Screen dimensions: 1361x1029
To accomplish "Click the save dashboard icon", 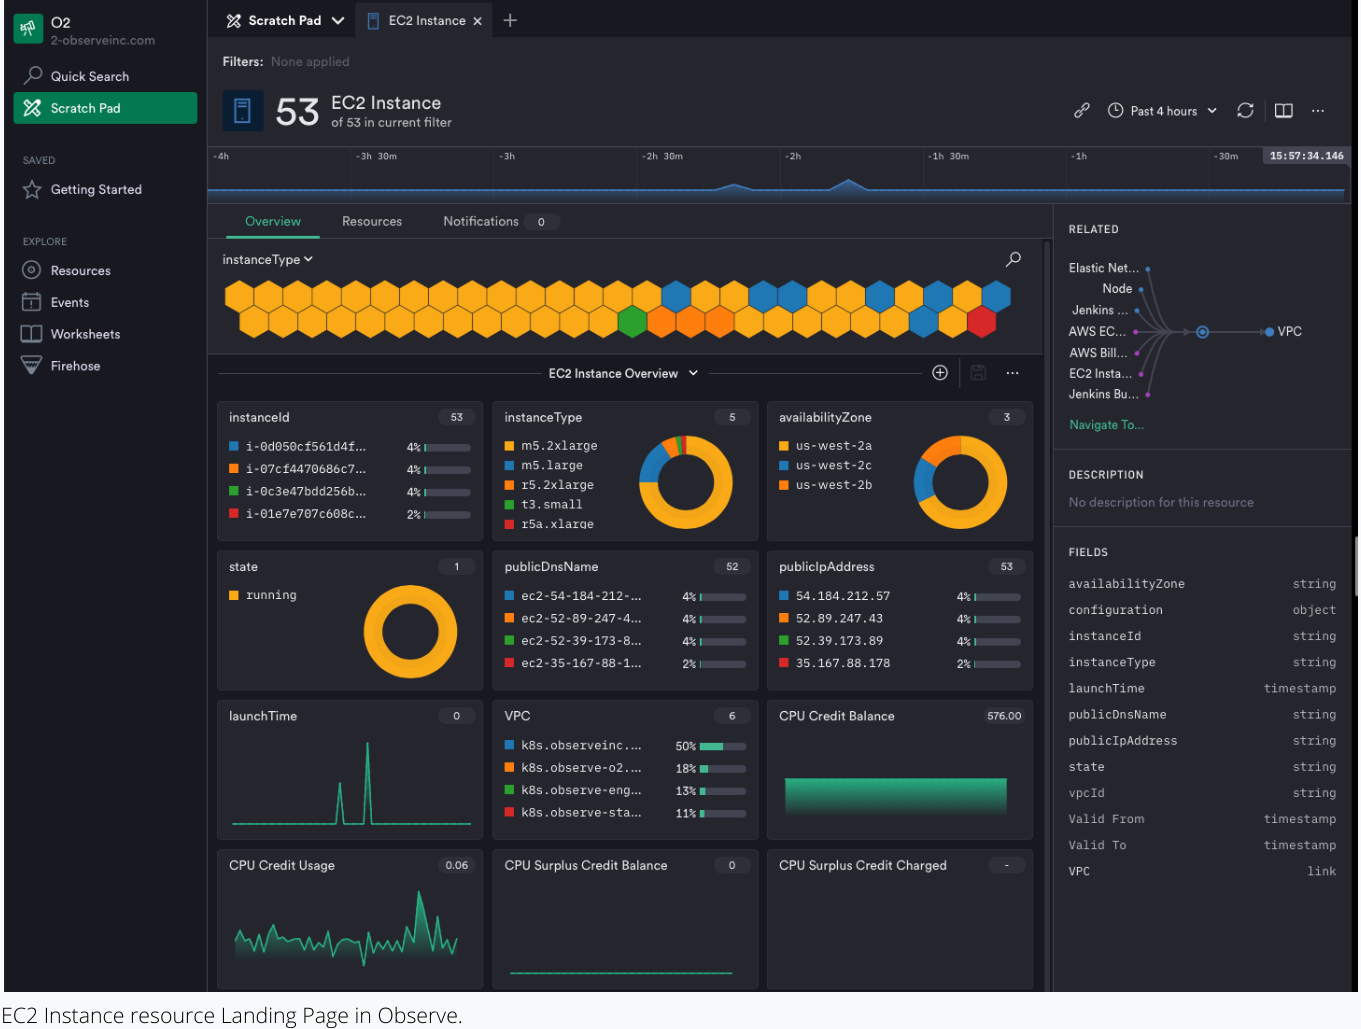I will click(978, 373).
